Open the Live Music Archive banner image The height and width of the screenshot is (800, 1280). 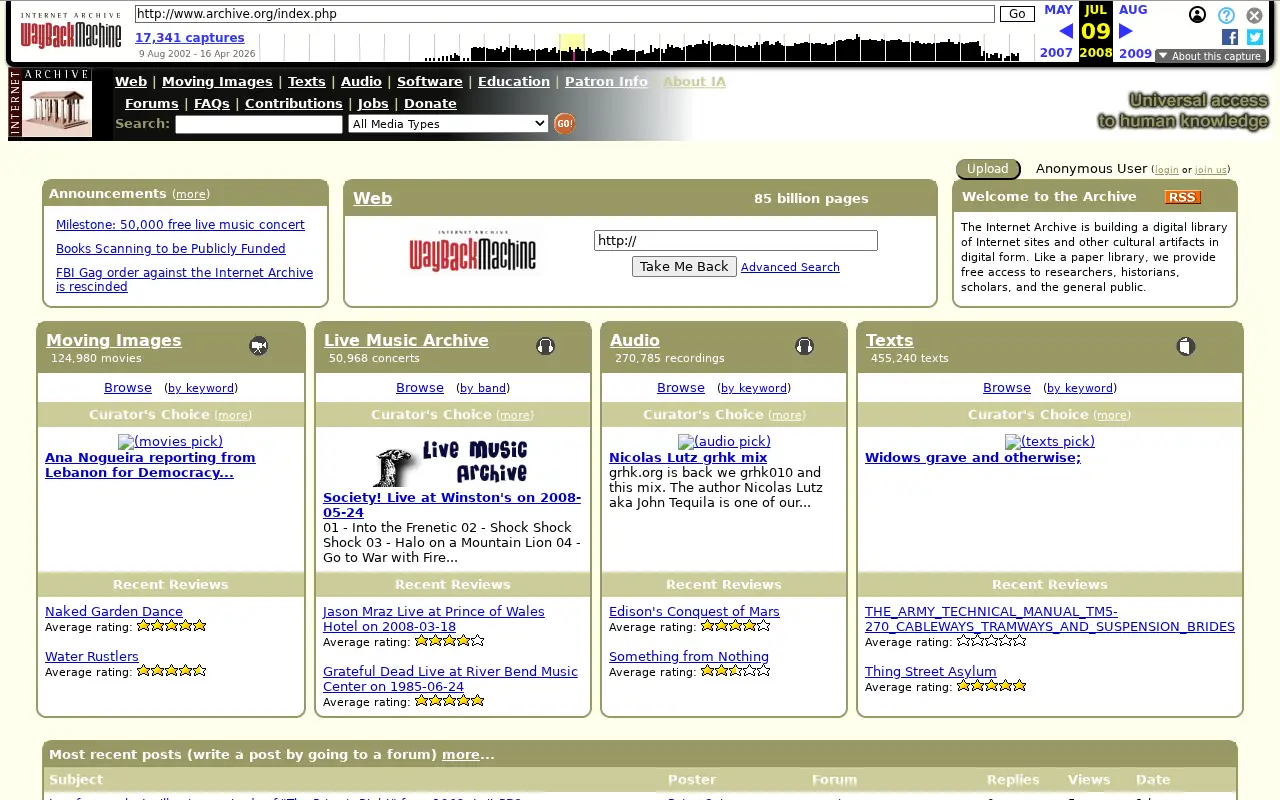click(452, 462)
